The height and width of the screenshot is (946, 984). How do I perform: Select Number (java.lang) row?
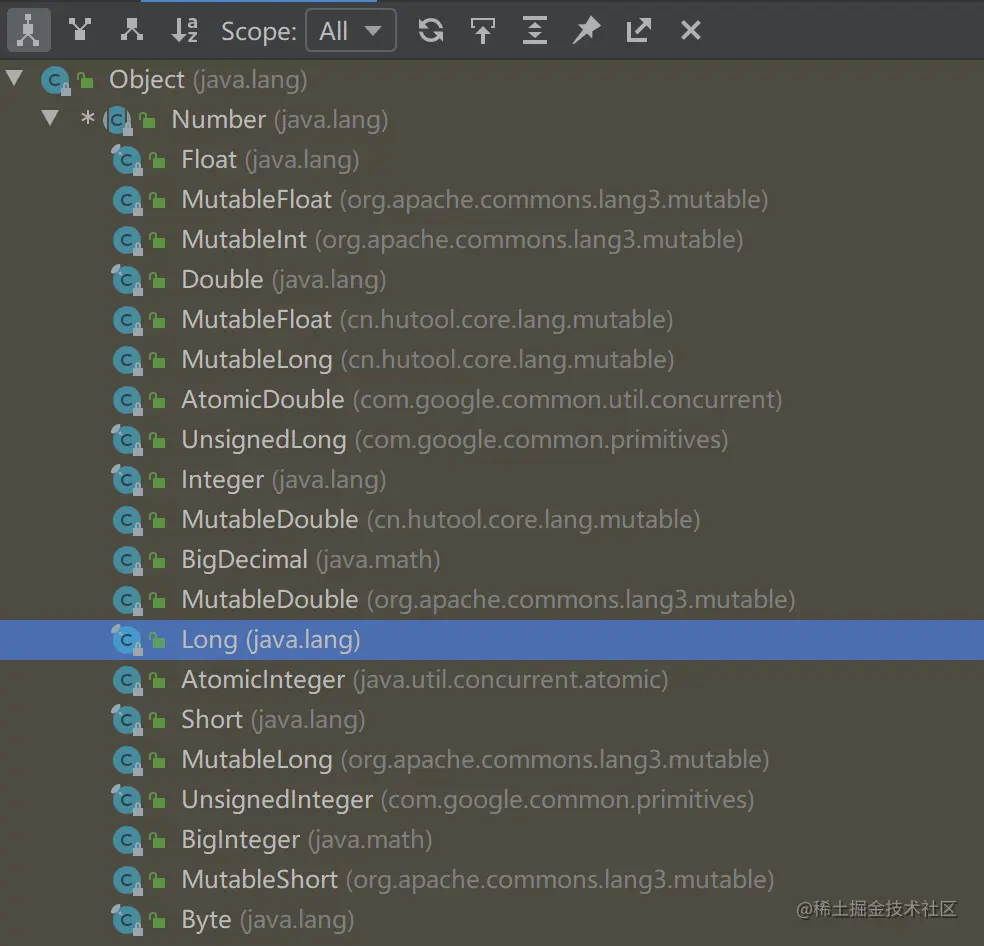492,119
